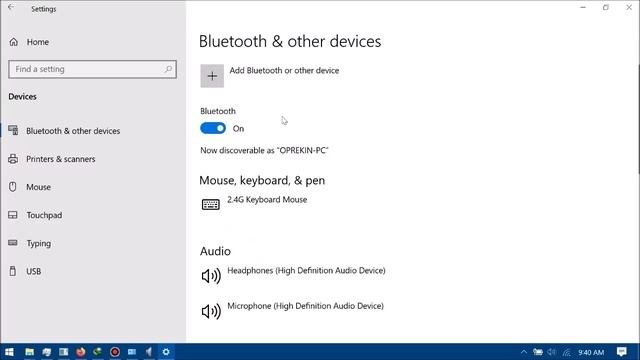
Task: Select Microphone (High Definition Audio Device) label
Action: (x=305, y=306)
